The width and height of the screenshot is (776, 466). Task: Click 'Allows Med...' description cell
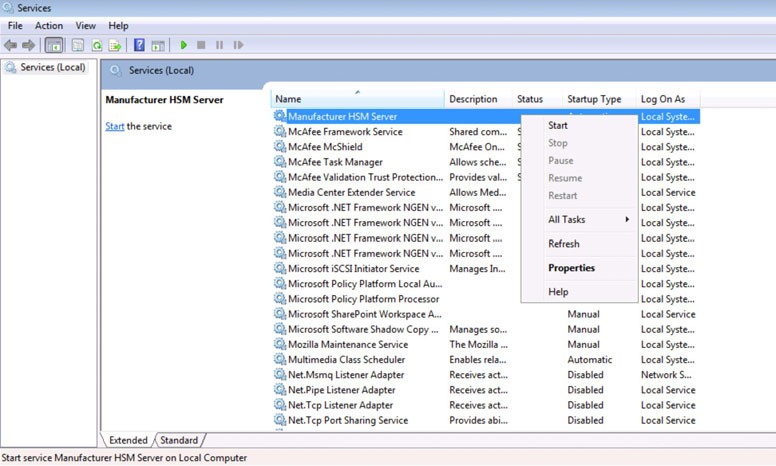[478, 192]
